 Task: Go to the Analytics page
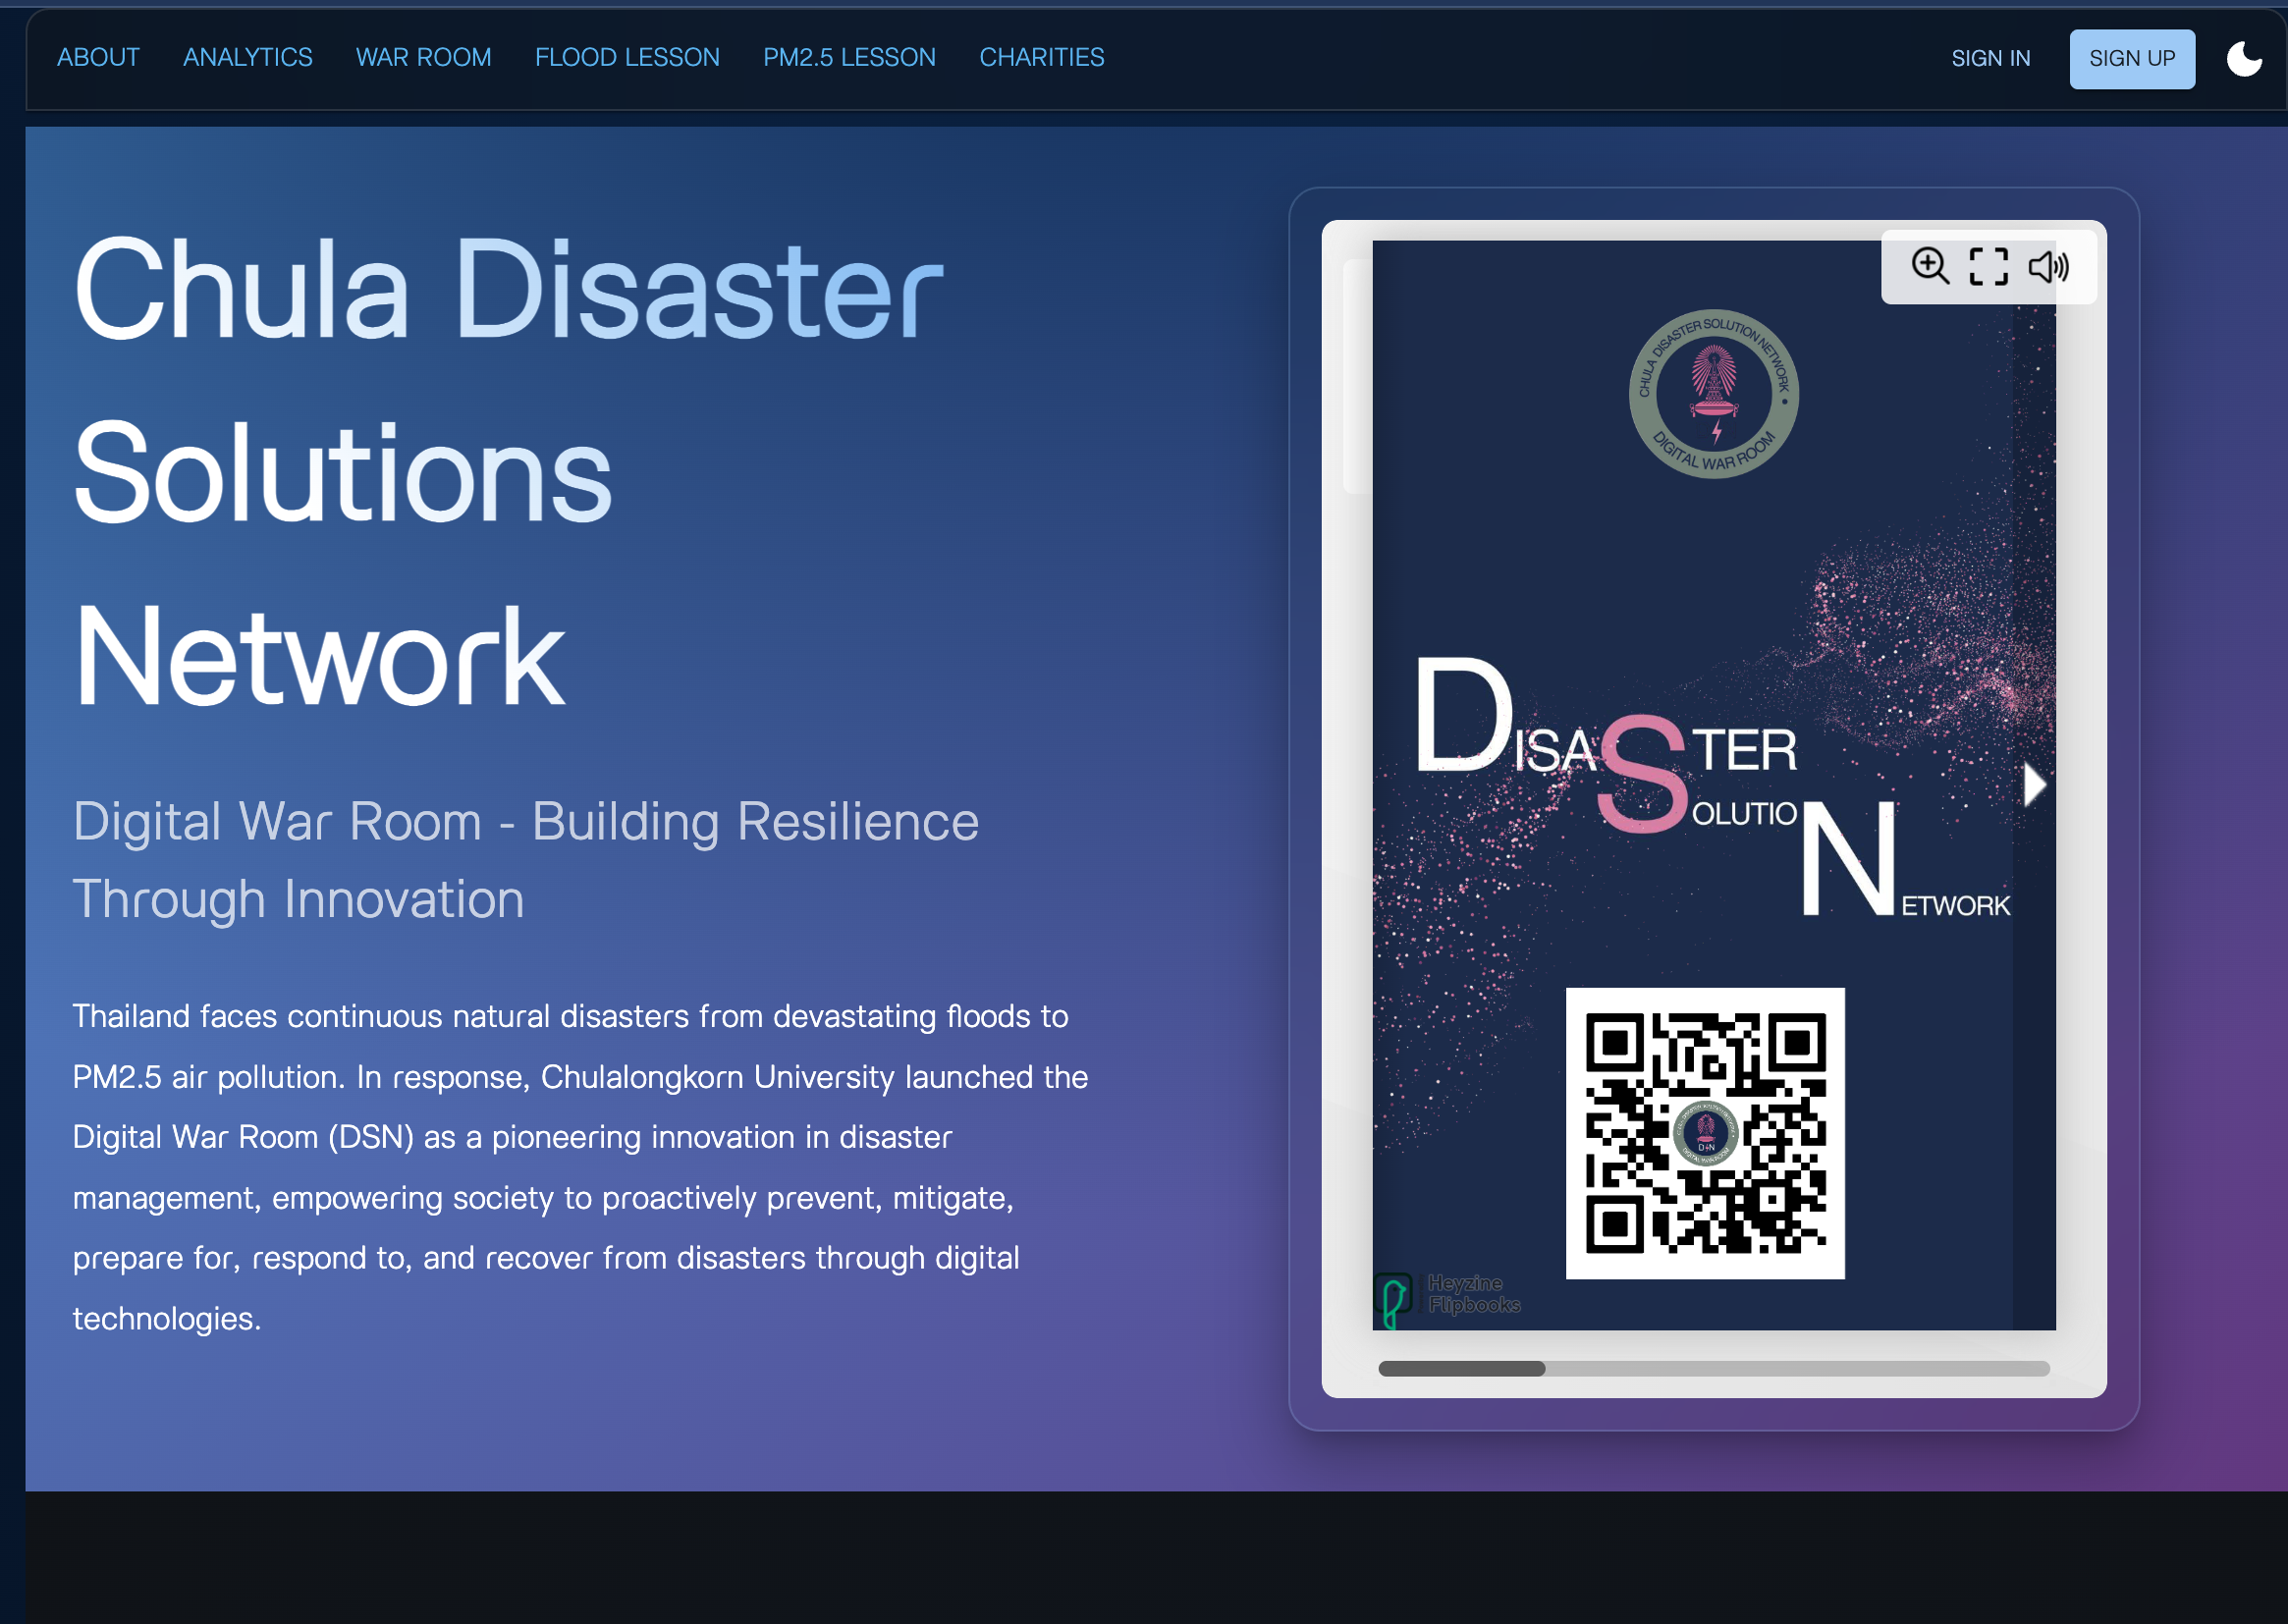pyautogui.click(x=247, y=58)
